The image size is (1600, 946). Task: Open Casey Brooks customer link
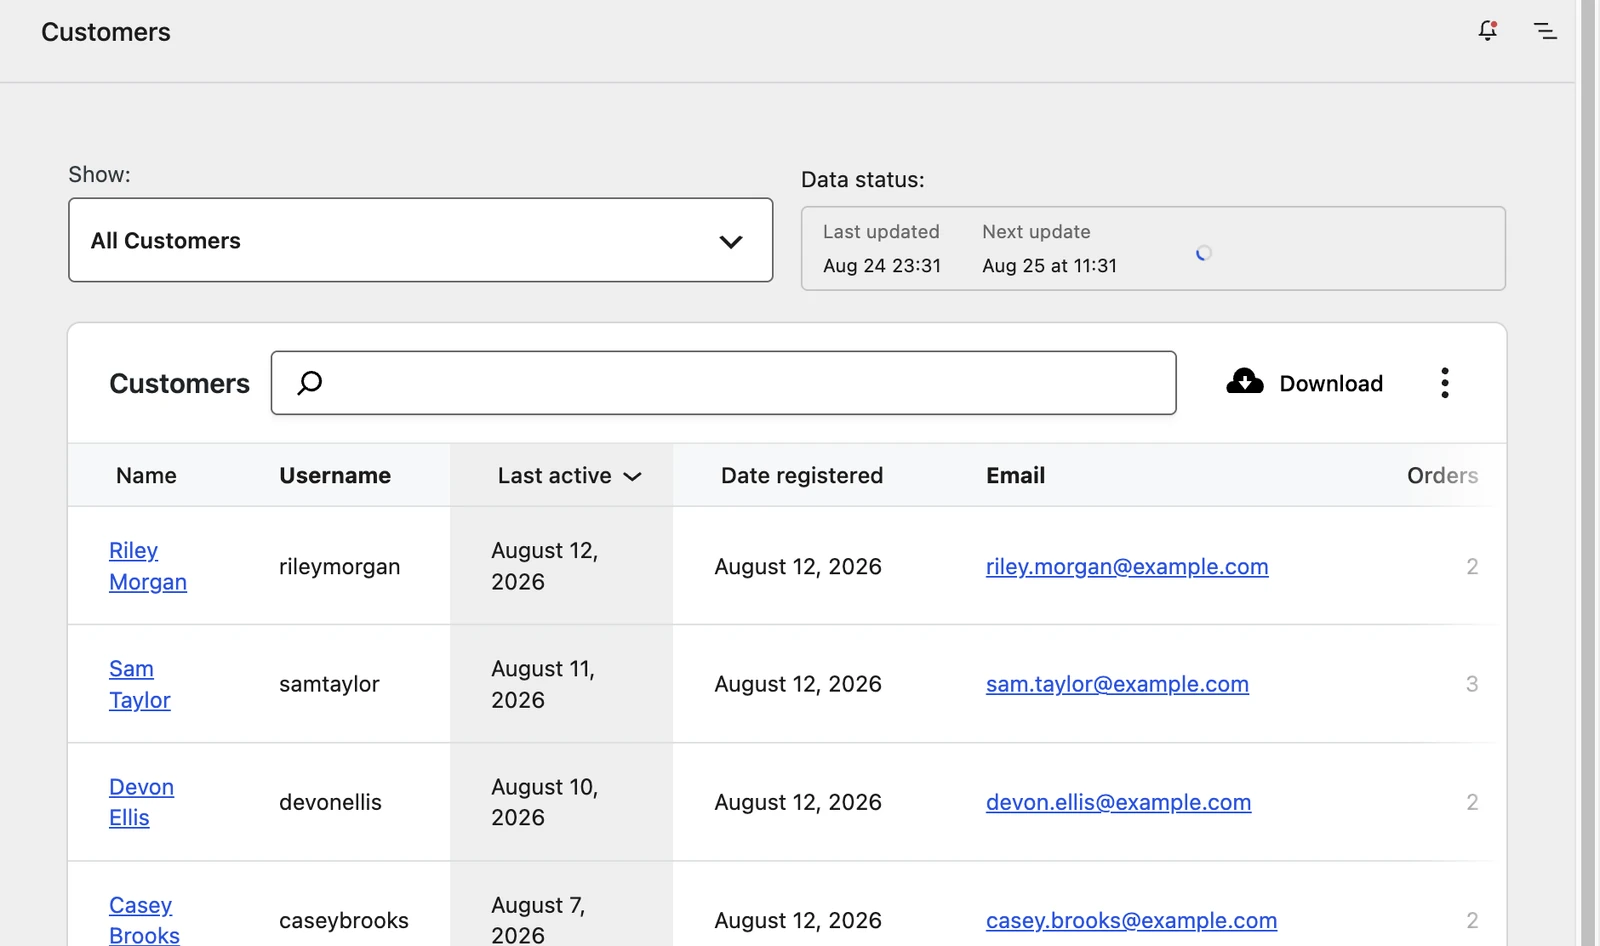point(144,919)
